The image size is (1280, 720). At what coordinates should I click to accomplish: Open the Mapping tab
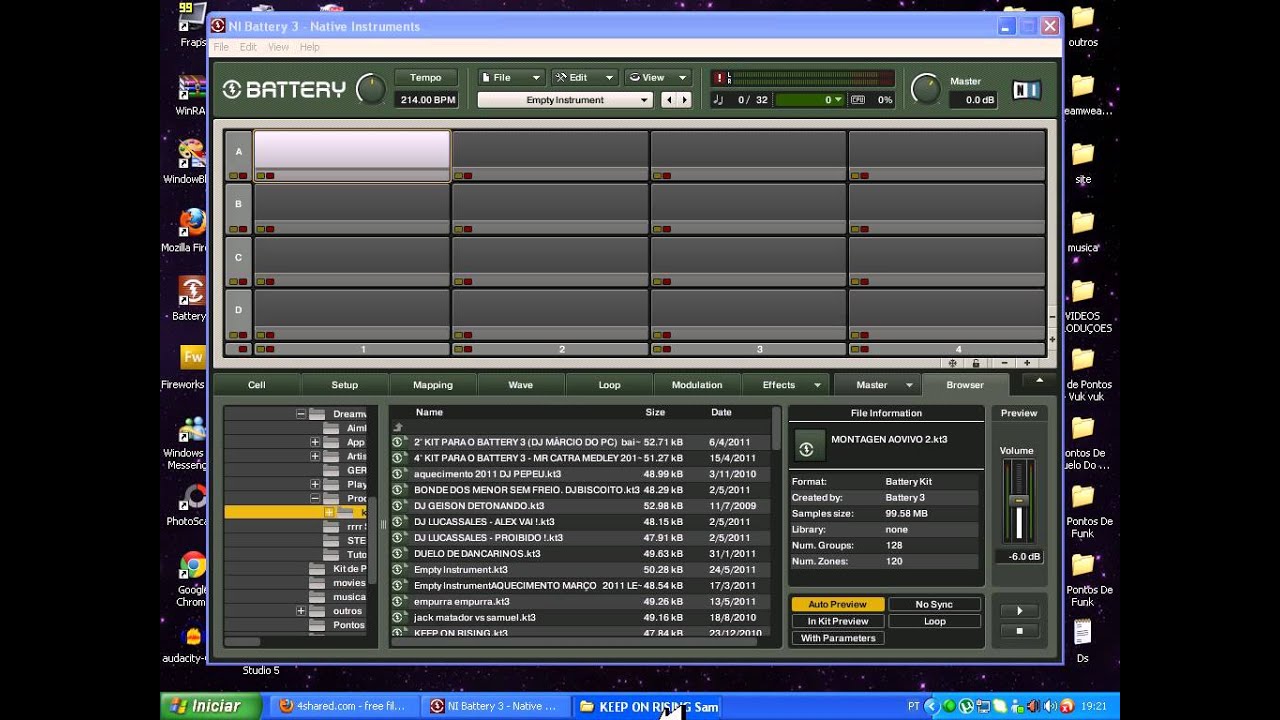(432, 385)
